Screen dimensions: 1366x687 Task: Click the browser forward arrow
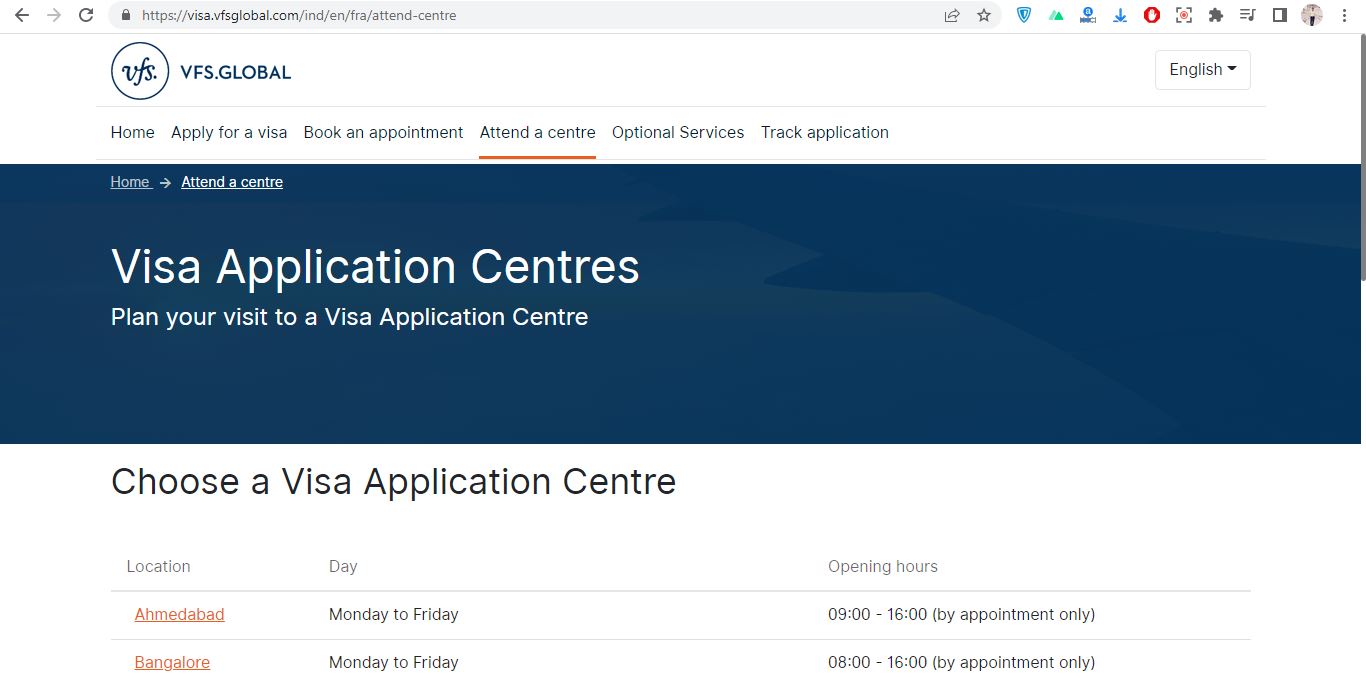[x=54, y=15]
